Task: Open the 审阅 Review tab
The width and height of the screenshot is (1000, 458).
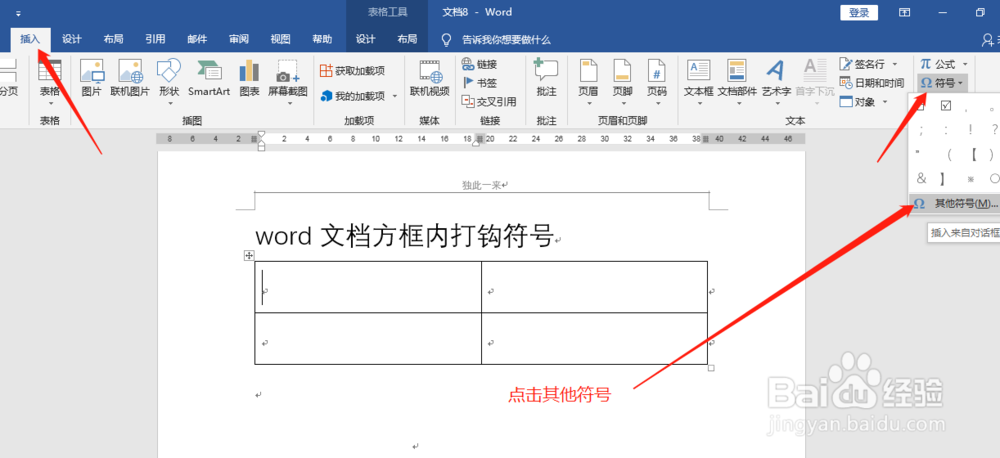Action: pyautogui.click(x=239, y=40)
